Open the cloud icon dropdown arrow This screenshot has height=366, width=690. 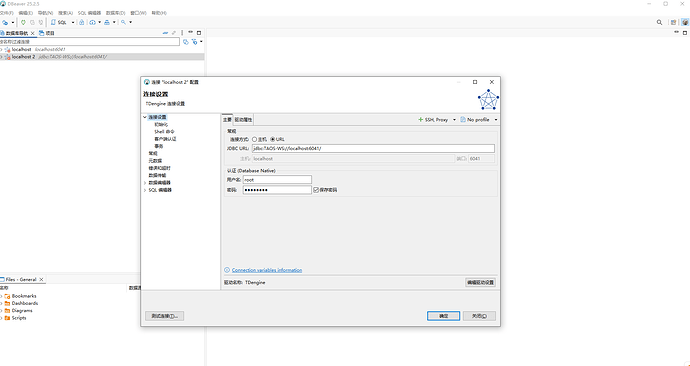pyautogui.click(x=99, y=22)
